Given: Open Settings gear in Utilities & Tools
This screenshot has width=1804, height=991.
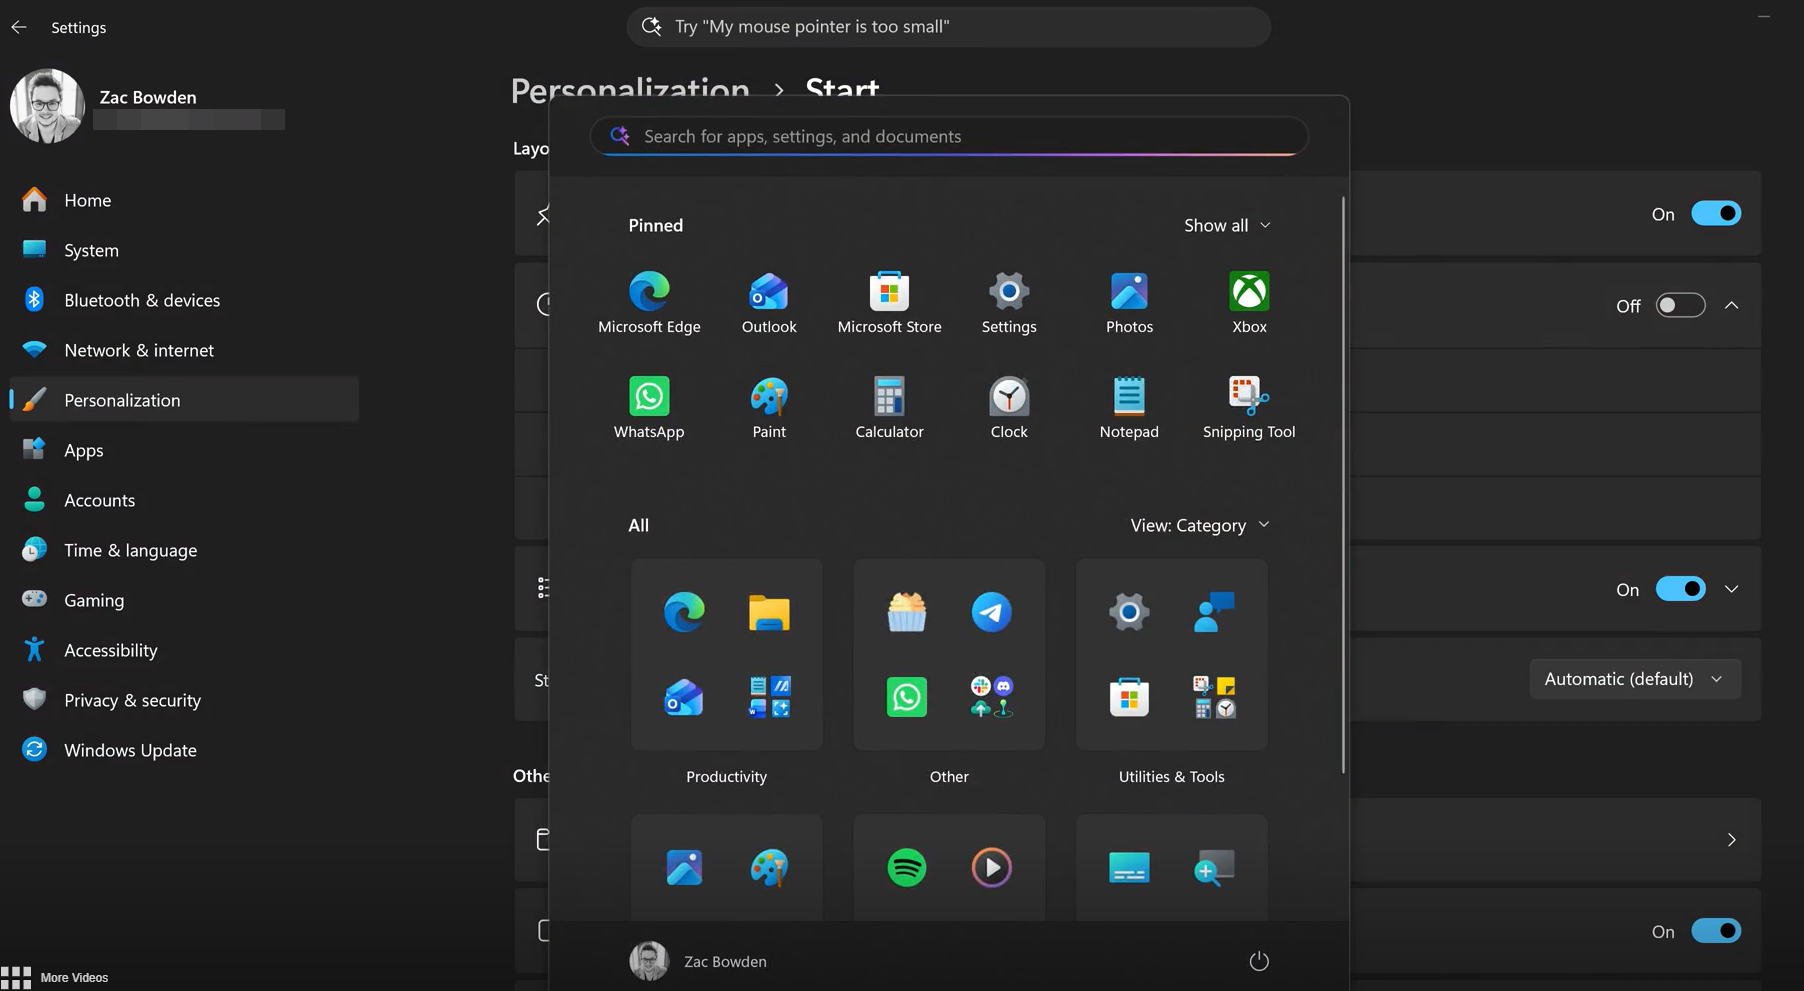Looking at the screenshot, I should 1129,612.
